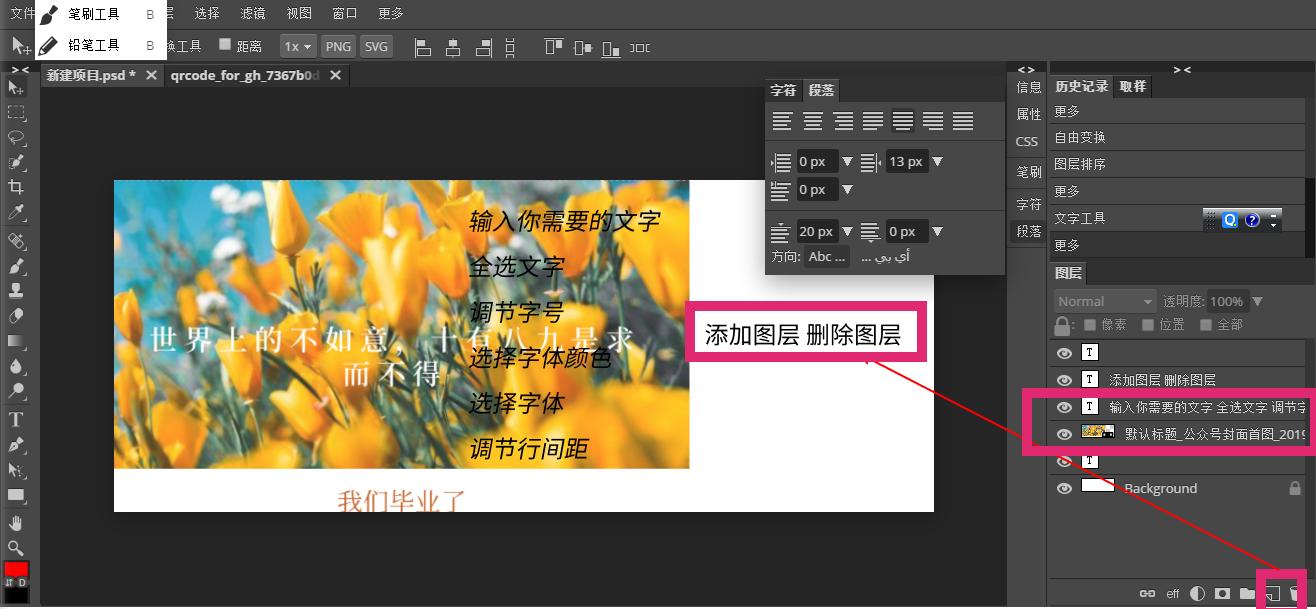Open the 滤镜 menu
1316x609 pixels.
250,13
